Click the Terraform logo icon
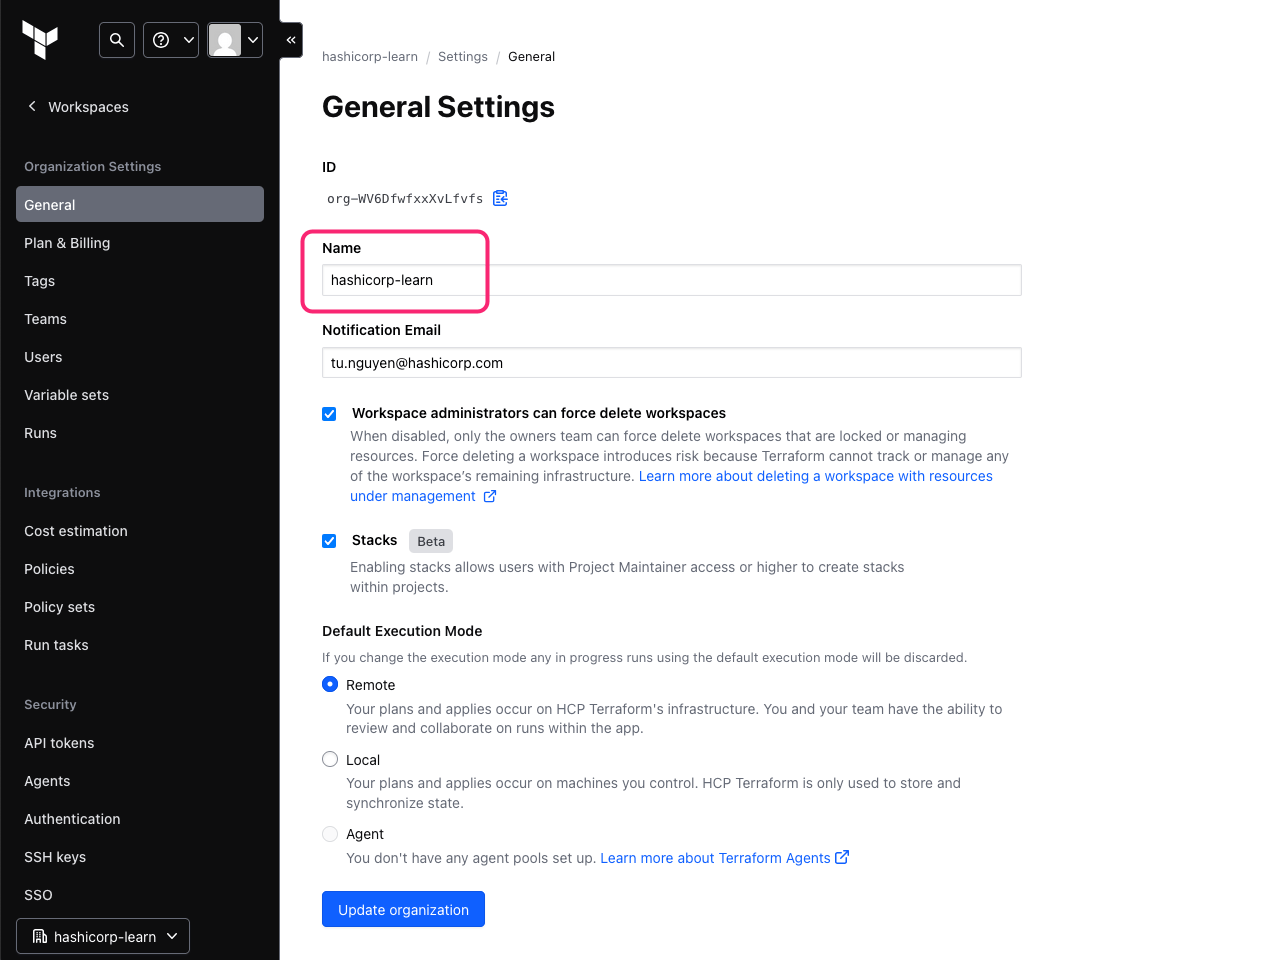Viewport: 1280px width, 960px height. pos(40,40)
